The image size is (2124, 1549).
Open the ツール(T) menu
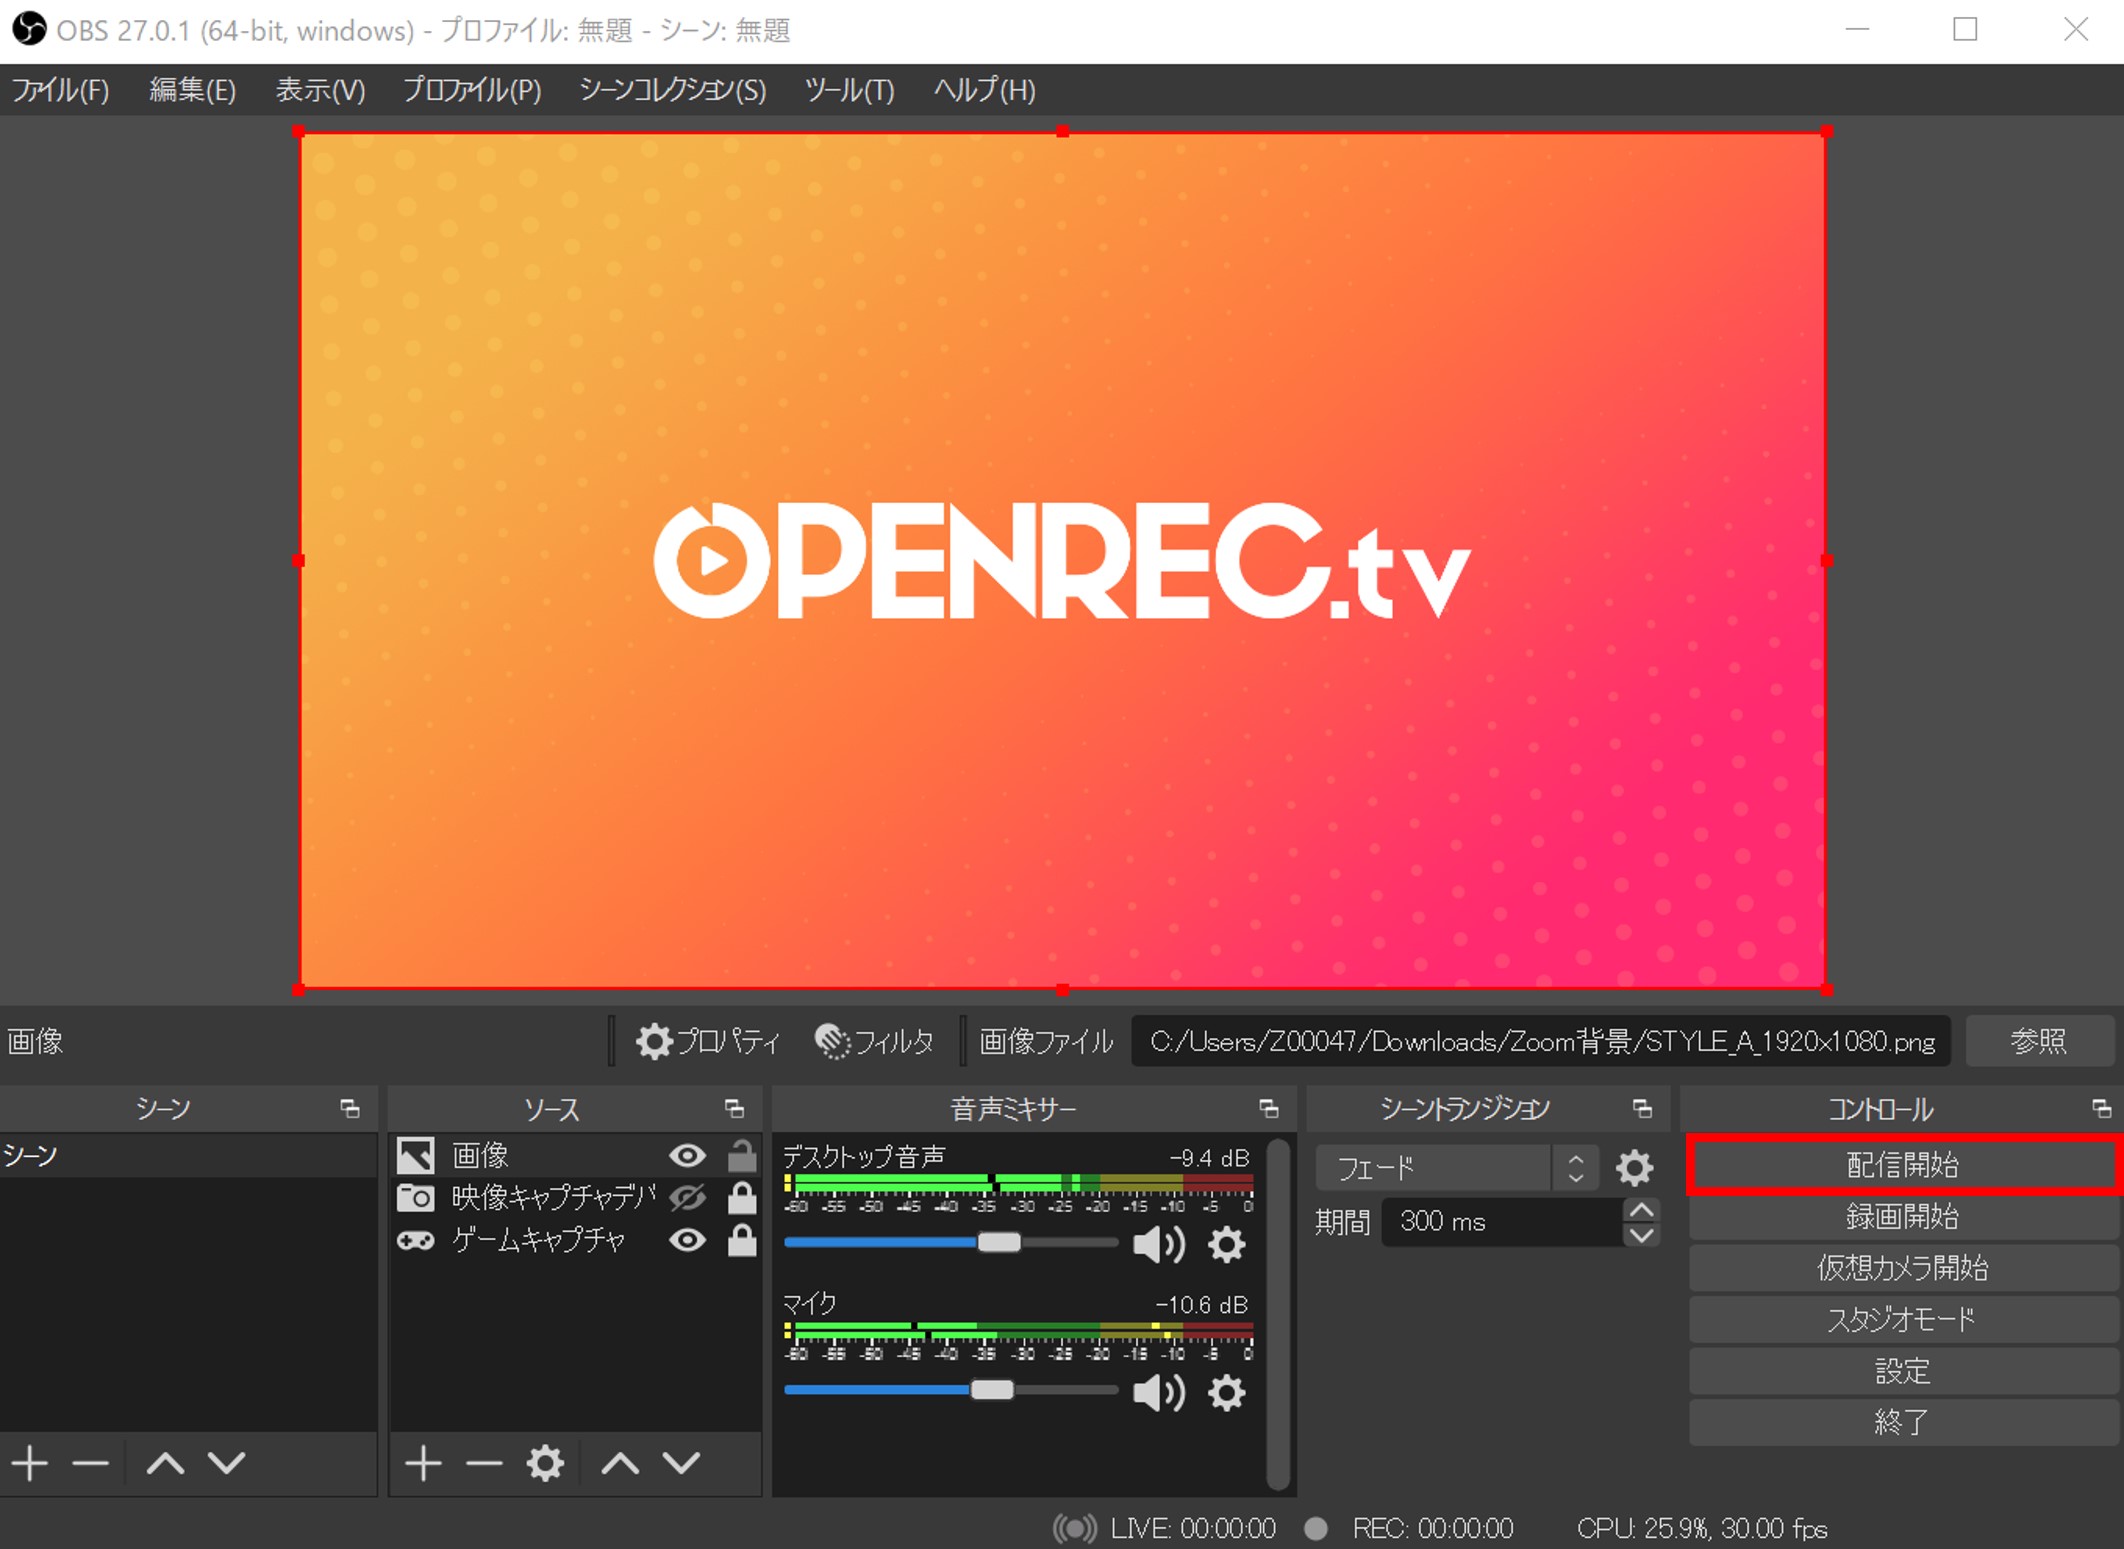click(x=849, y=90)
